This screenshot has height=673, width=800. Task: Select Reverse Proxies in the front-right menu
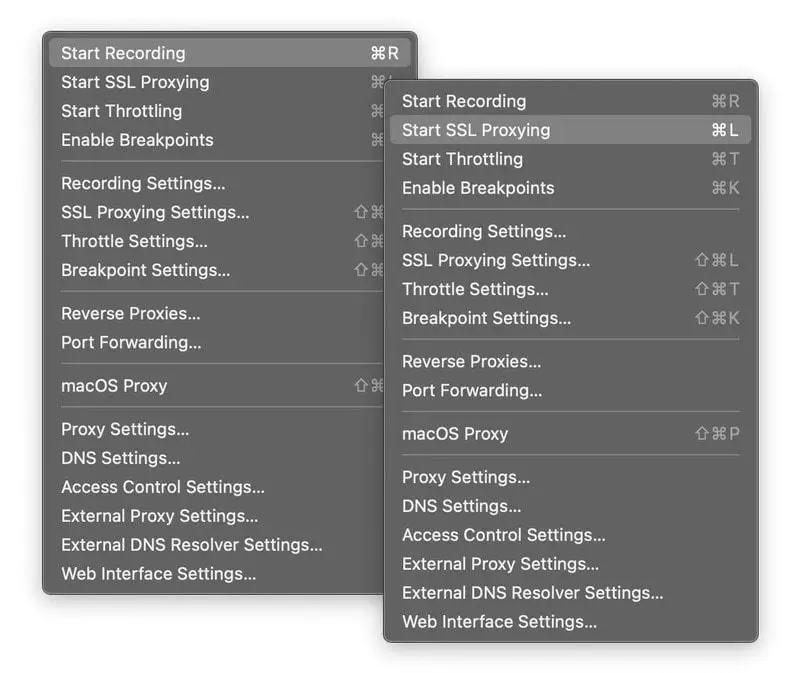[471, 361]
